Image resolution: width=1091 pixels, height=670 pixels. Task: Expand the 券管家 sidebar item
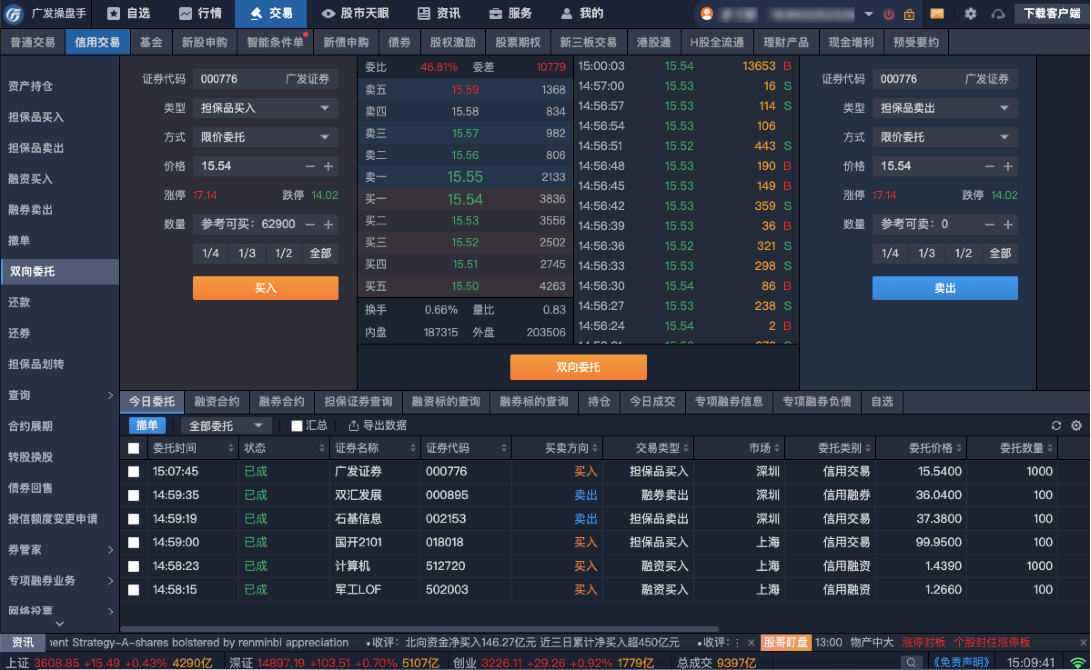110,550
